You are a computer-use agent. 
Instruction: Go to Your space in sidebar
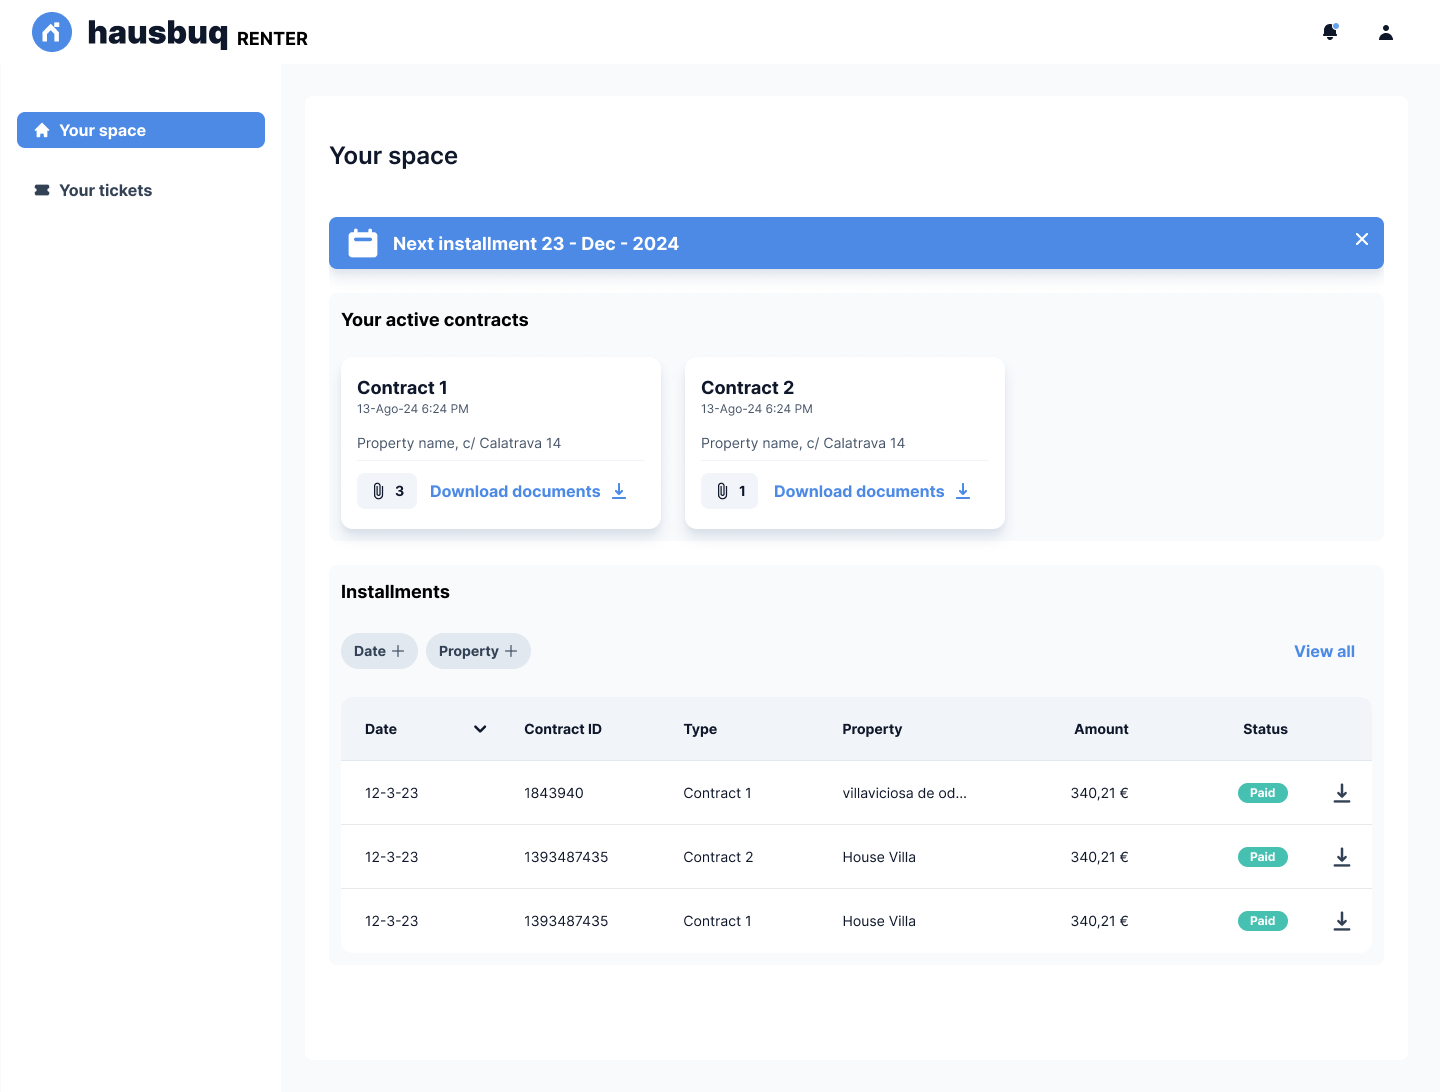141,130
